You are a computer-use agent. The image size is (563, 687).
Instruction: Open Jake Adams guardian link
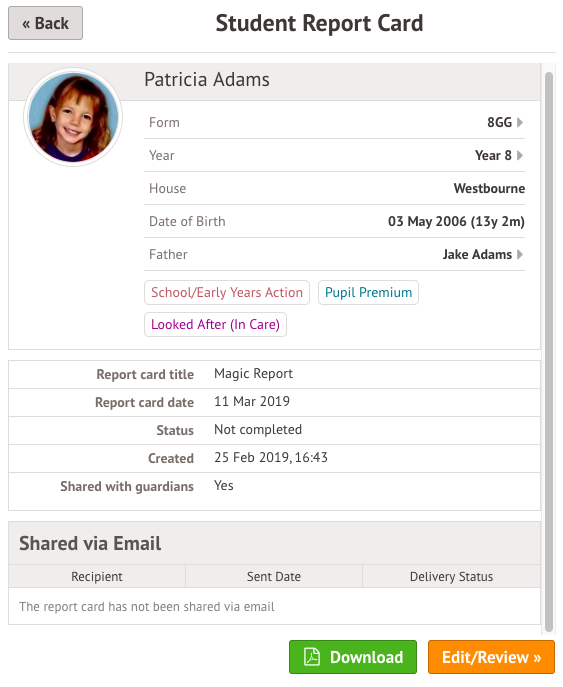coord(477,254)
